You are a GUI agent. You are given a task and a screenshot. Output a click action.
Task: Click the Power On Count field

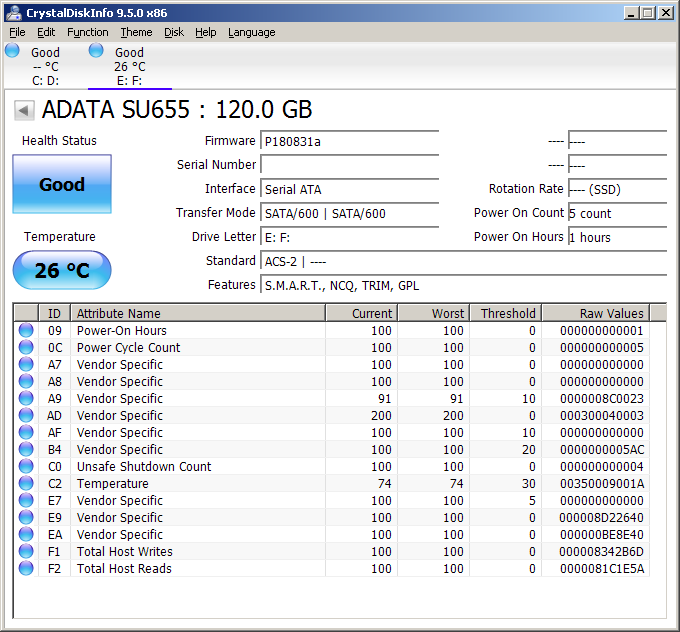coord(618,213)
